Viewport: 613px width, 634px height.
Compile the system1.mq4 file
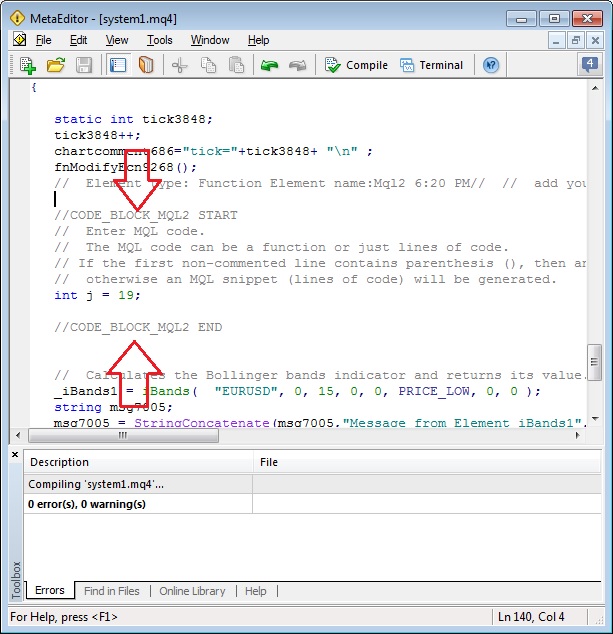[356, 65]
